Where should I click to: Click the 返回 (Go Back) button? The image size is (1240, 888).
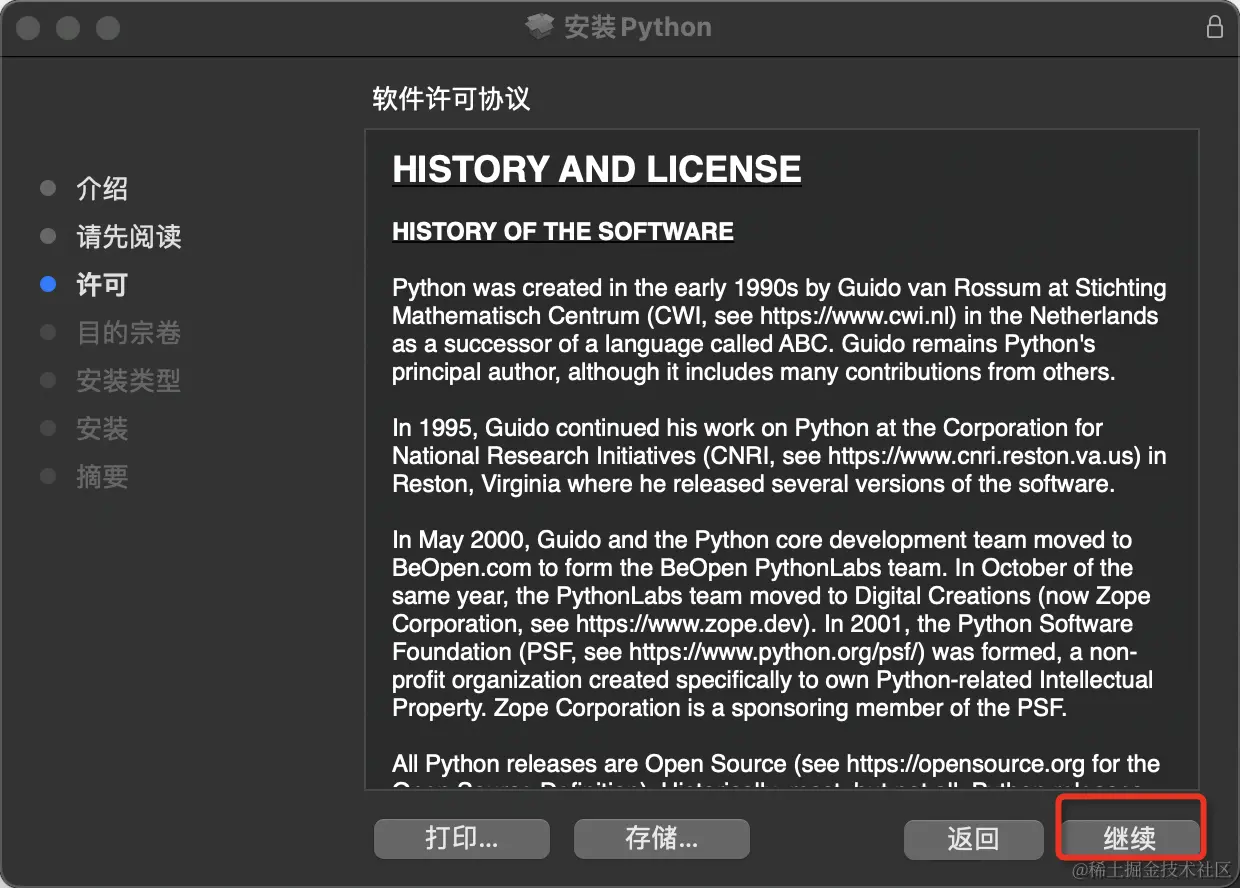point(973,838)
